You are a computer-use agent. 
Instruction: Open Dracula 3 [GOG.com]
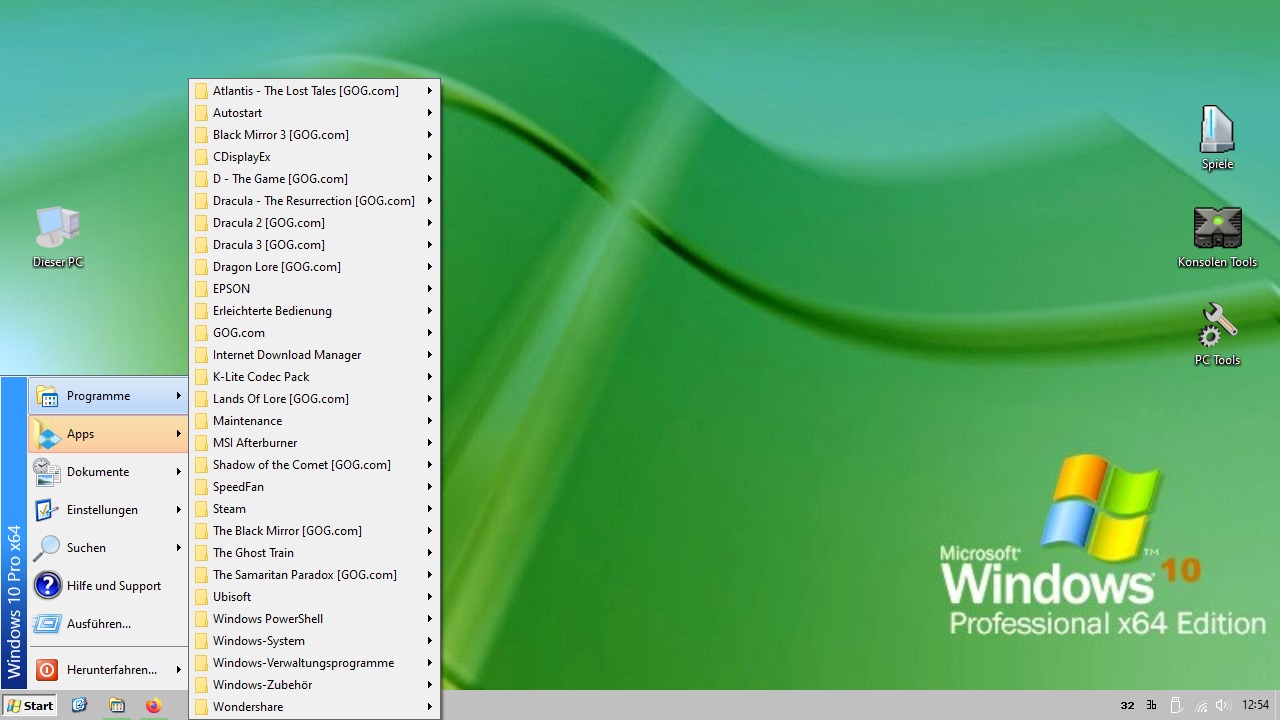point(314,245)
